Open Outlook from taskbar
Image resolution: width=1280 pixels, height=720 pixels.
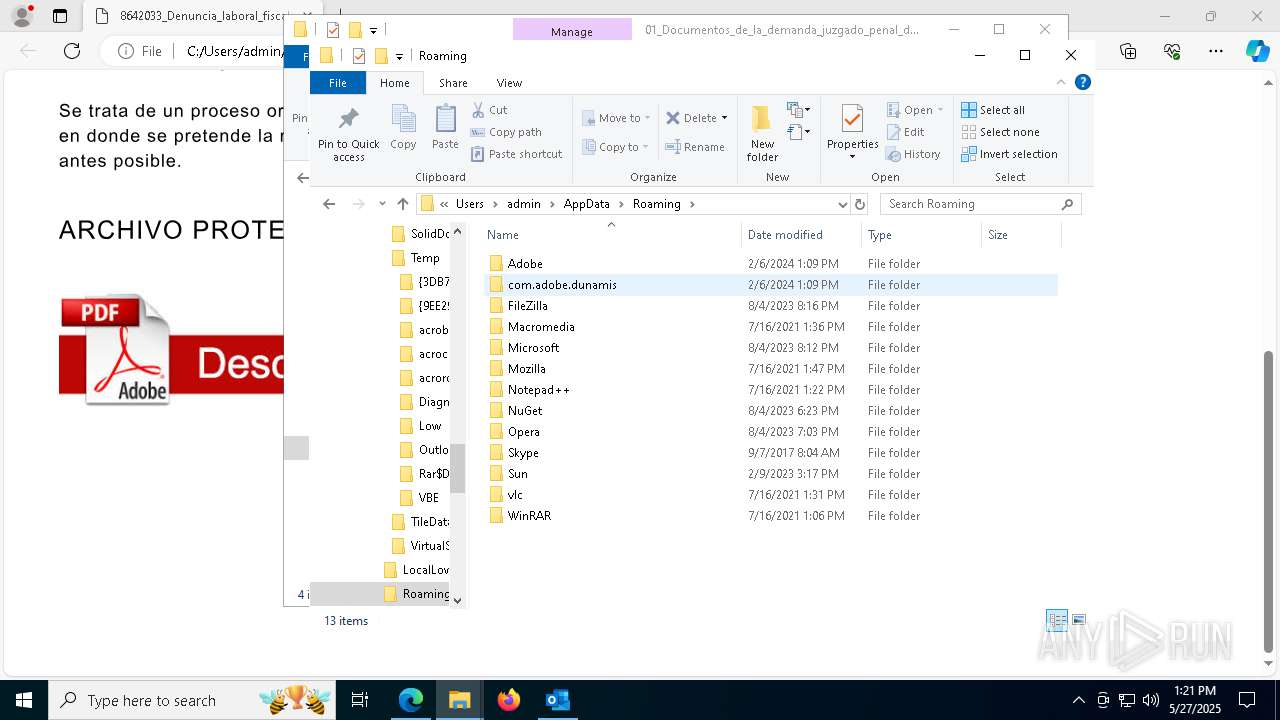(x=557, y=700)
